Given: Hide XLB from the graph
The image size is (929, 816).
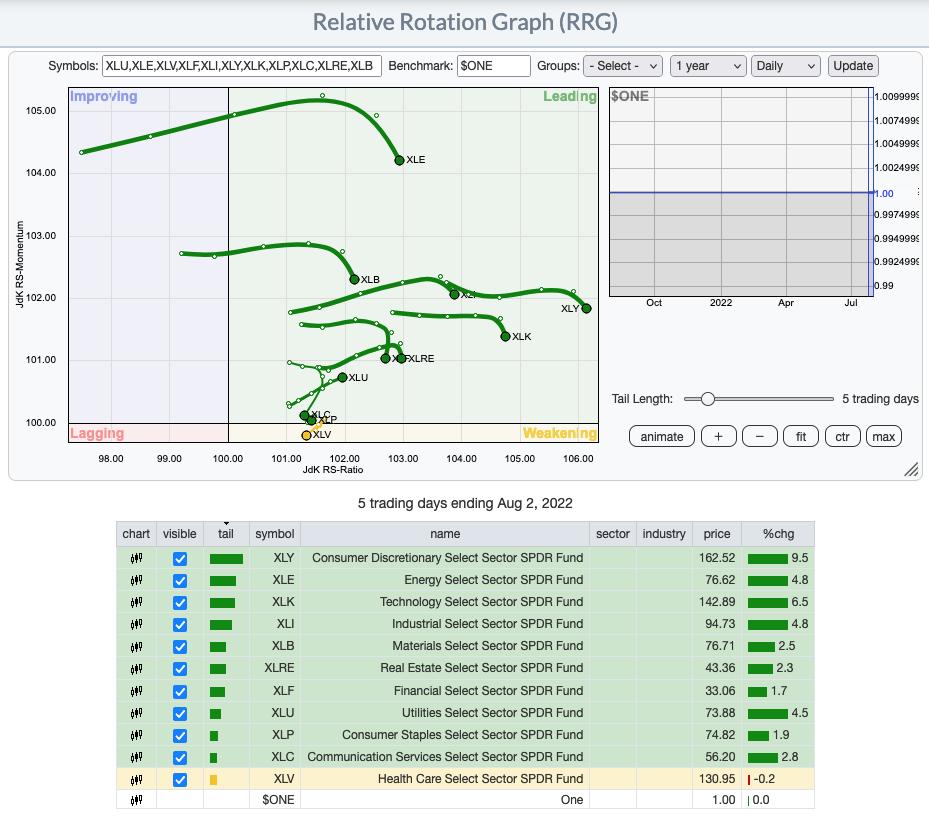Looking at the screenshot, I should pyautogui.click(x=180, y=647).
